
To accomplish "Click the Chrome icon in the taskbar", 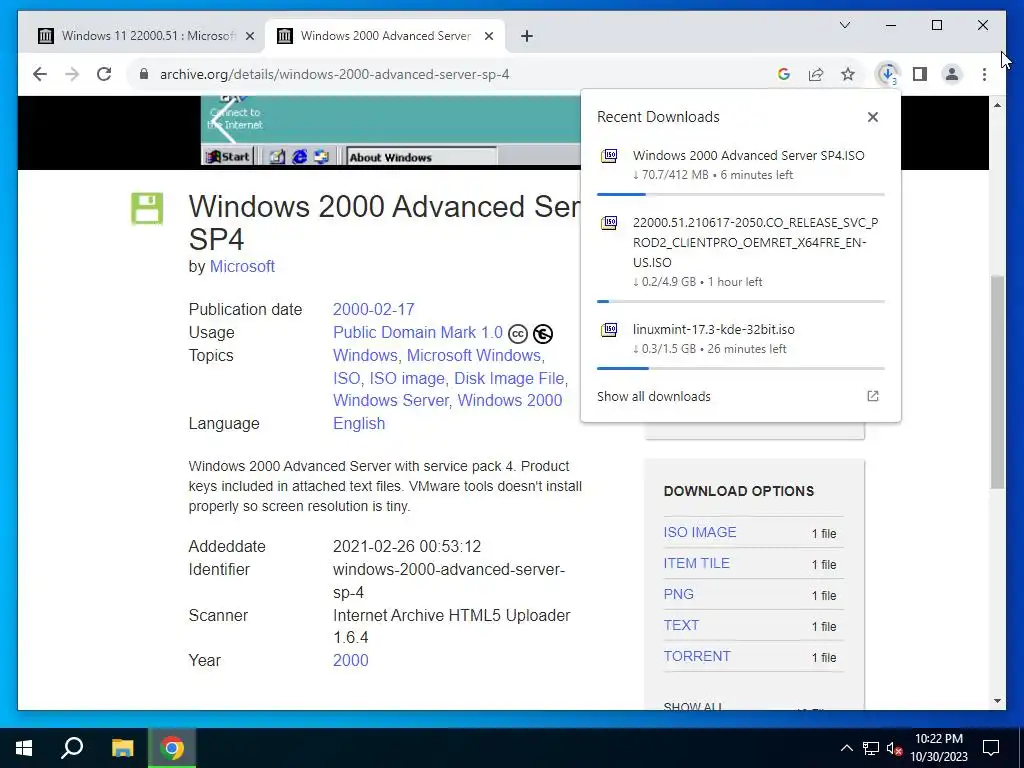I will pyautogui.click(x=172, y=748).
